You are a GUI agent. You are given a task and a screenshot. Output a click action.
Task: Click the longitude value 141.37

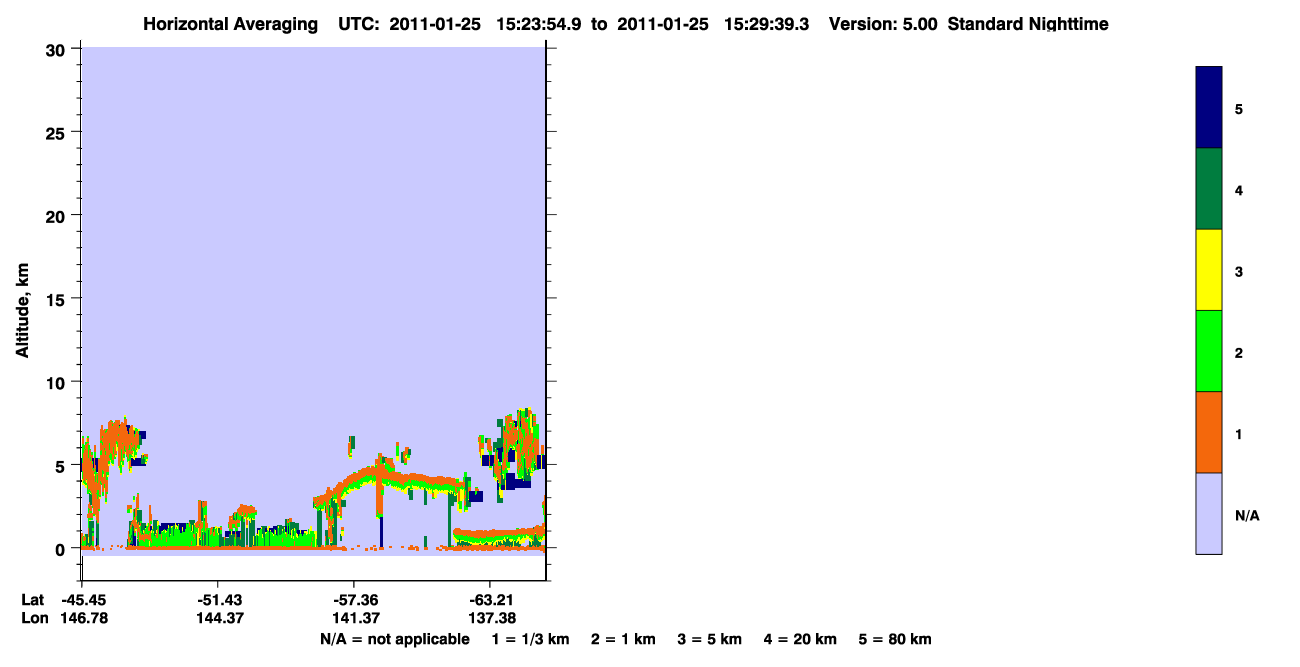[x=356, y=618]
